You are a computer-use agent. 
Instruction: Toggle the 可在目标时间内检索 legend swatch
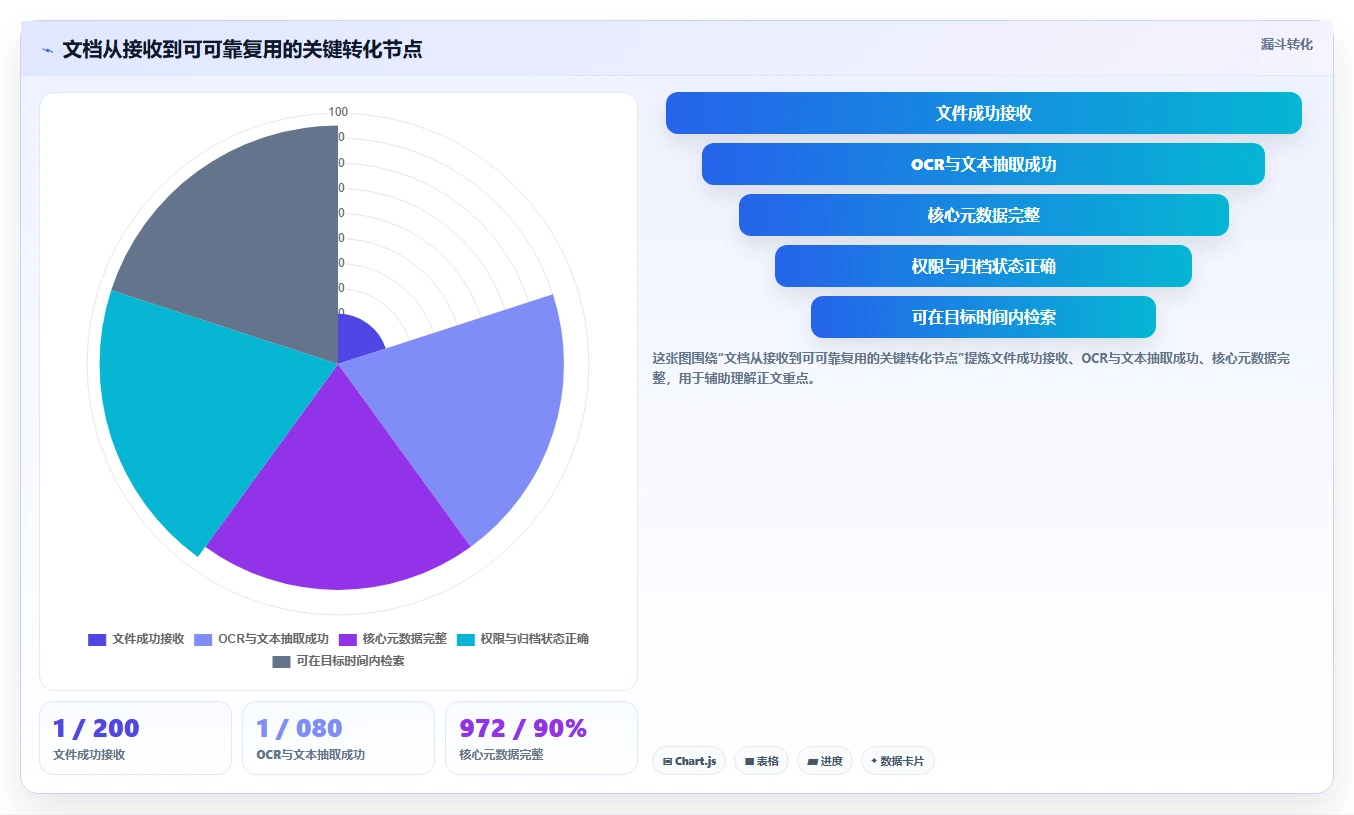click(281, 661)
